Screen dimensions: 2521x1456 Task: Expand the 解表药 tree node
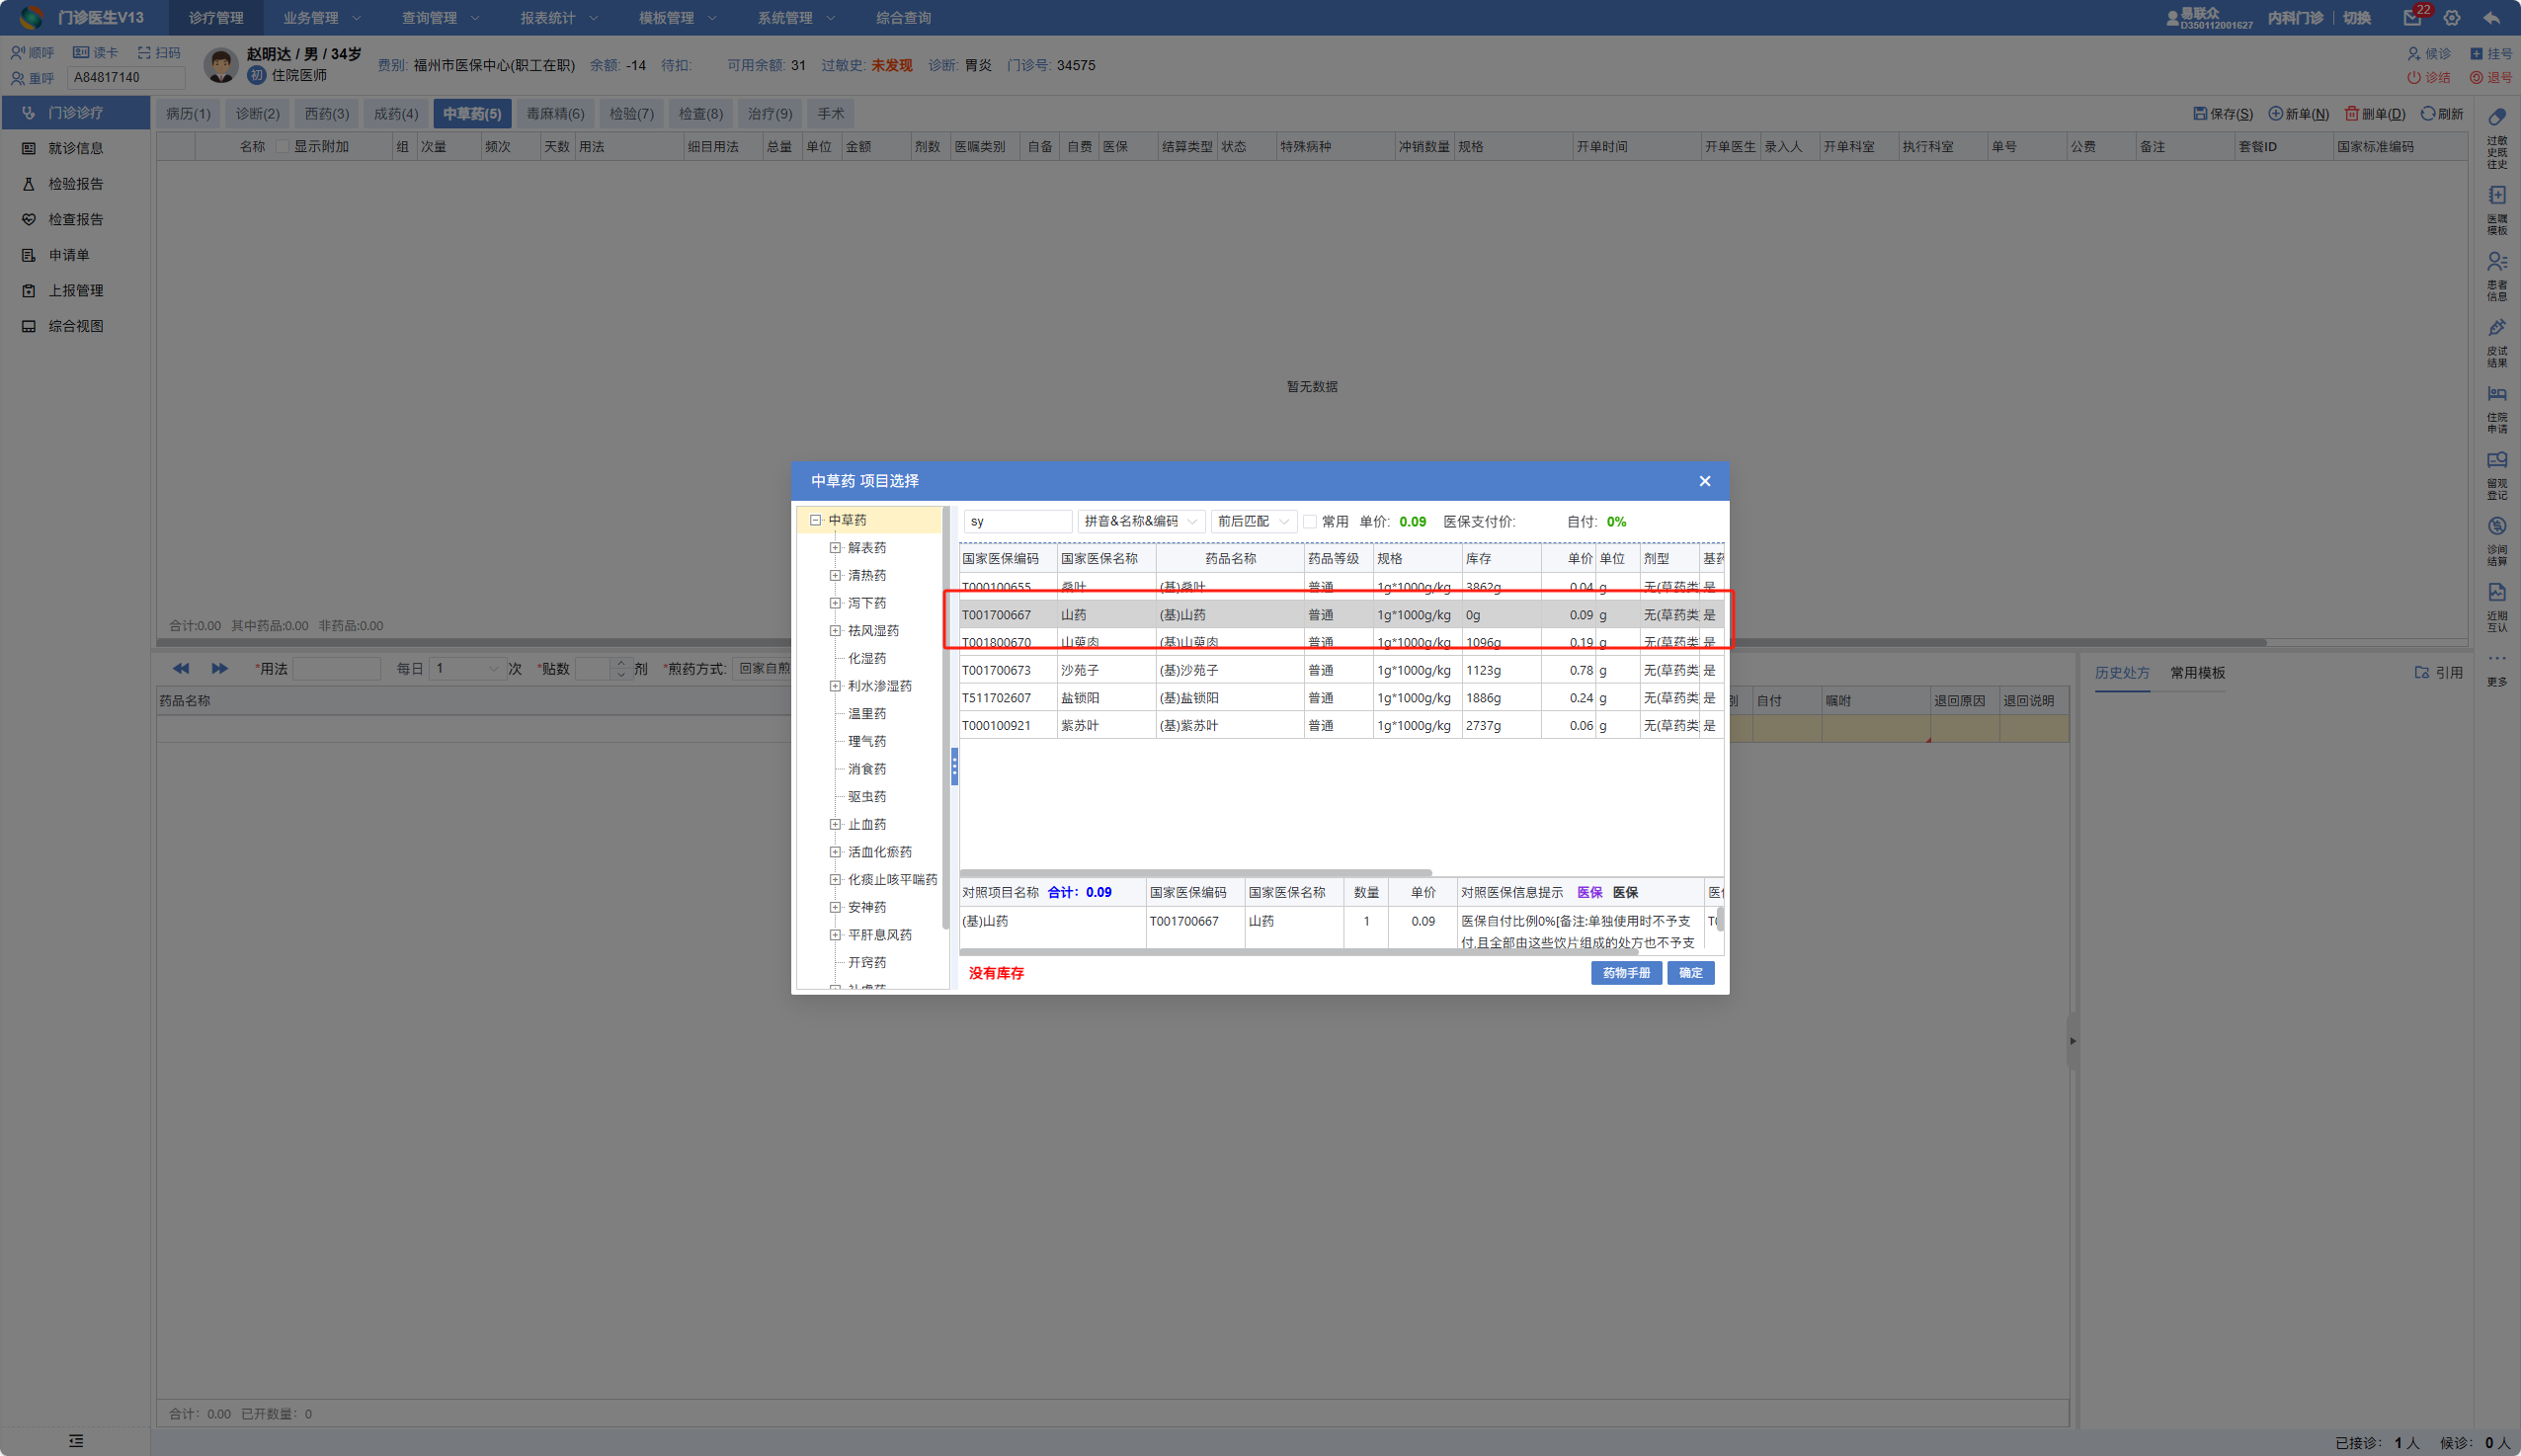pyautogui.click(x=835, y=548)
